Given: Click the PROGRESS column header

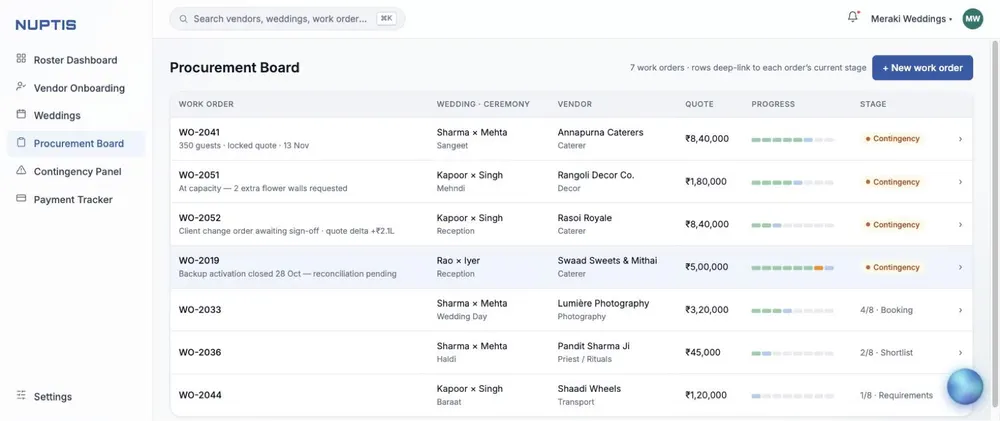Looking at the screenshot, I should tap(773, 104).
